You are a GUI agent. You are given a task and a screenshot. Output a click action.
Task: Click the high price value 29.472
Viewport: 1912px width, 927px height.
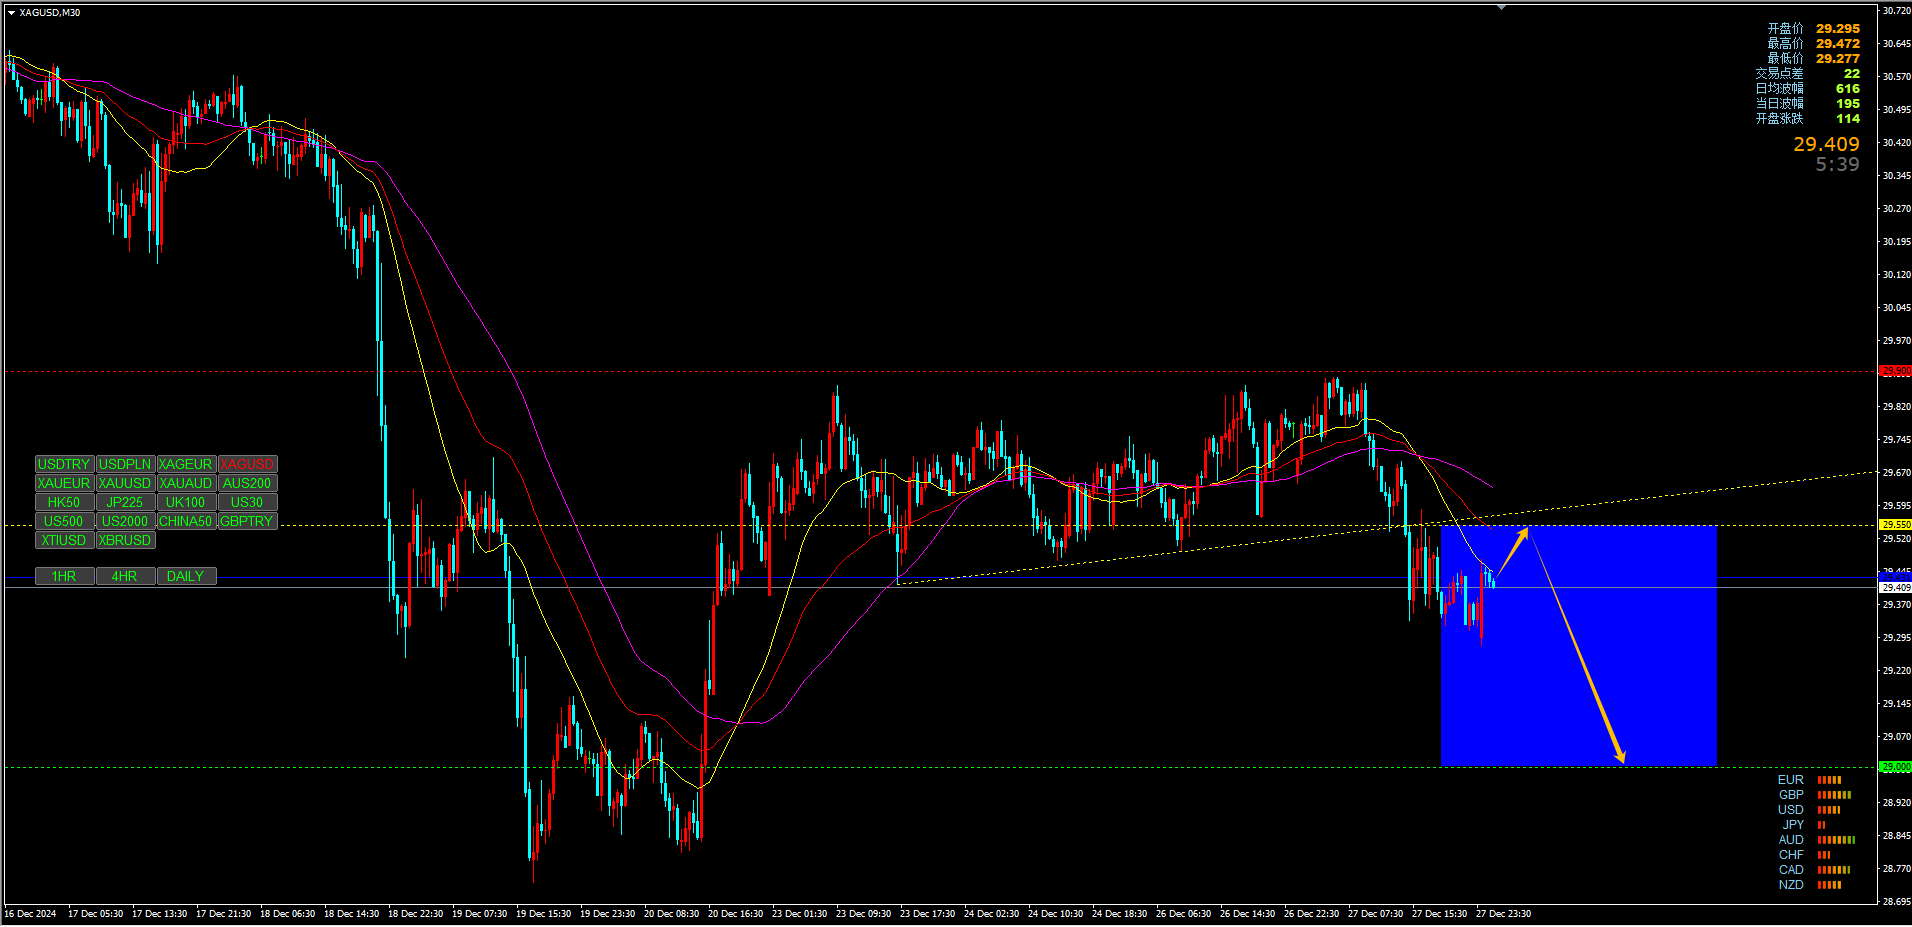click(x=1838, y=44)
